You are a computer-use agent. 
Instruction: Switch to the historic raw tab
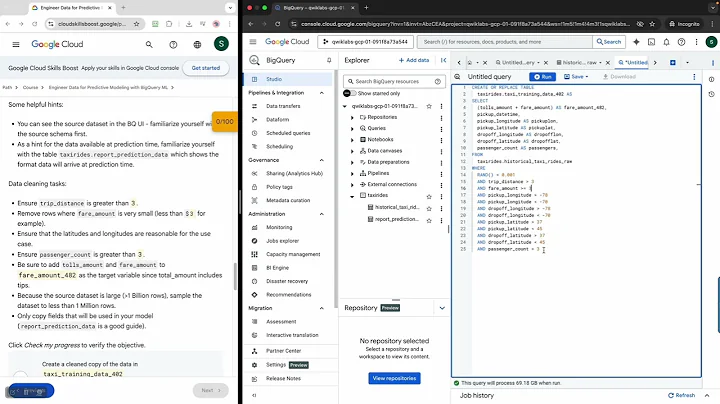point(579,62)
